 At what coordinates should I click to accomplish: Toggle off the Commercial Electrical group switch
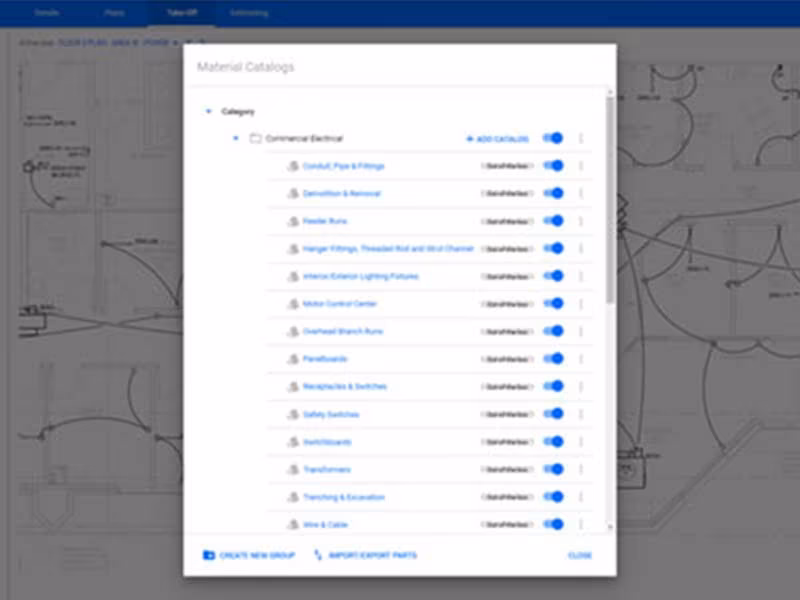click(553, 138)
